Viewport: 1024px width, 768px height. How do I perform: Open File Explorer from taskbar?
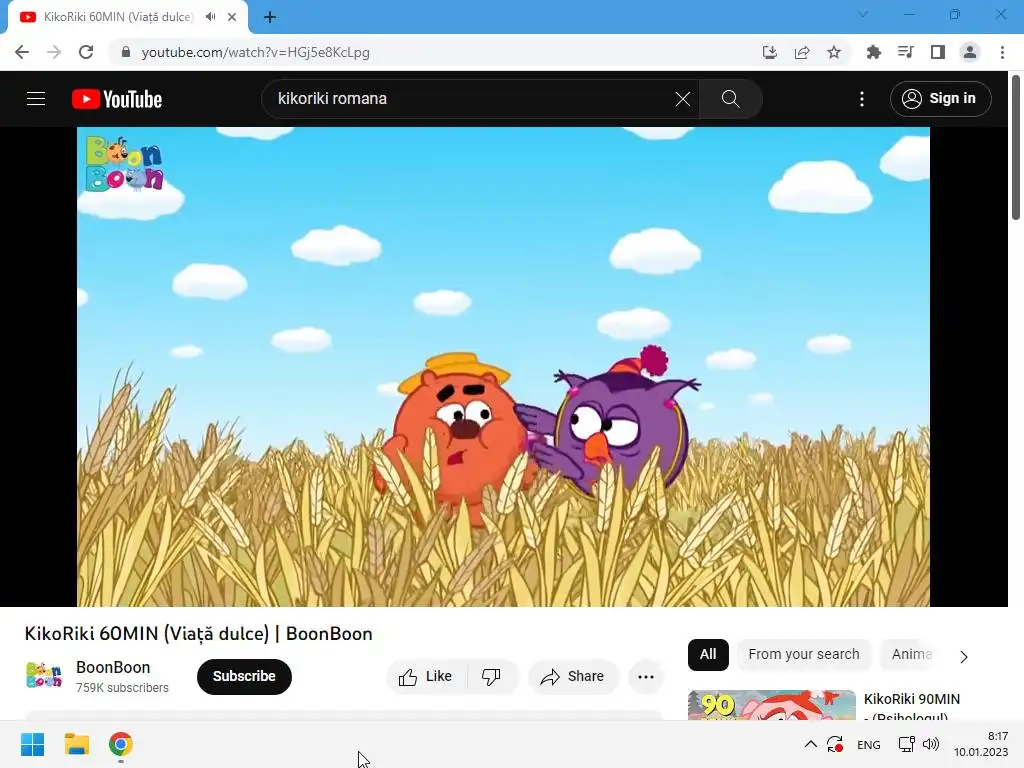(77, 744)
